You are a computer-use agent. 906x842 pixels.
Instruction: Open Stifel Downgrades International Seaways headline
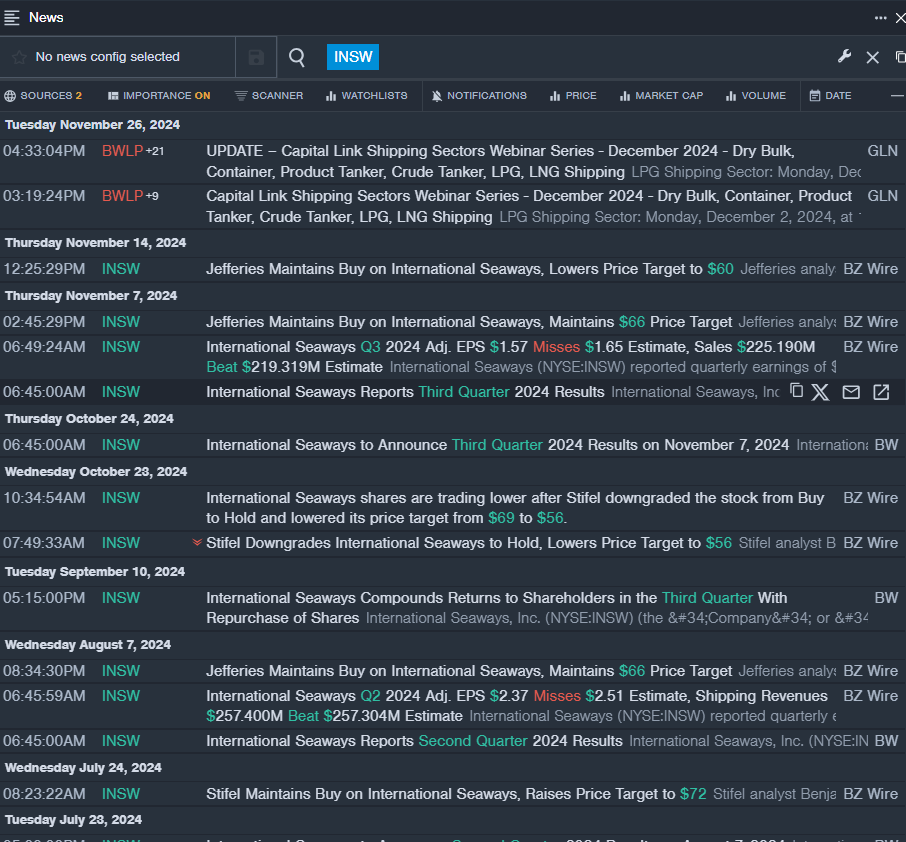point(453,543)
